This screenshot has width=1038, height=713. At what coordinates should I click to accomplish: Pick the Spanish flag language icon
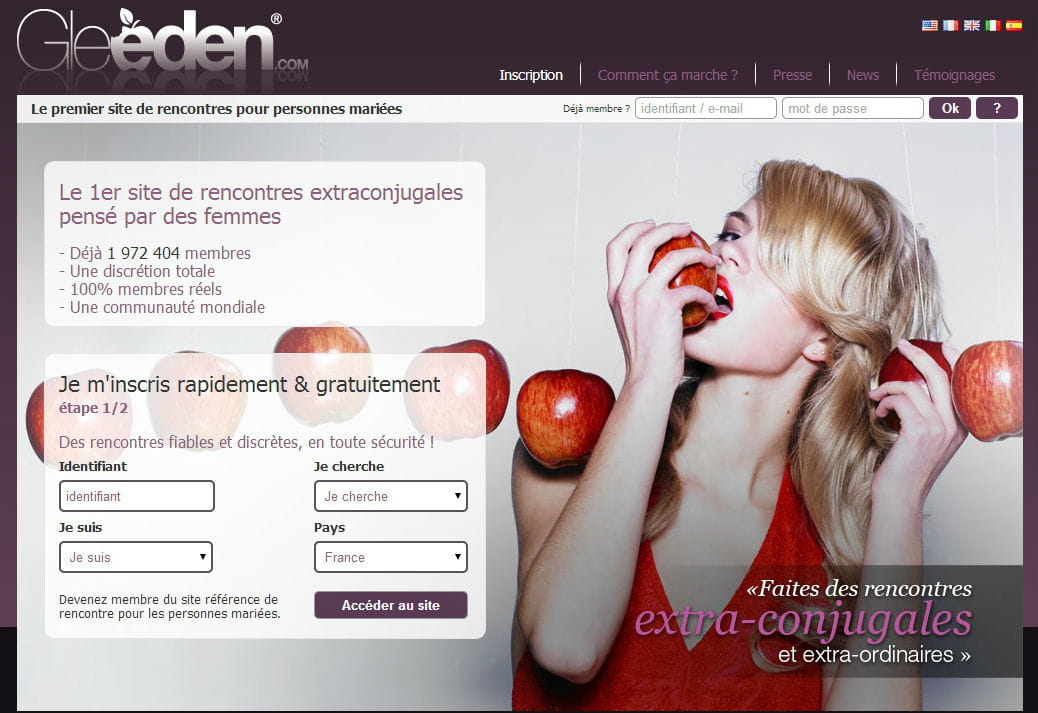coord(1013,26)
